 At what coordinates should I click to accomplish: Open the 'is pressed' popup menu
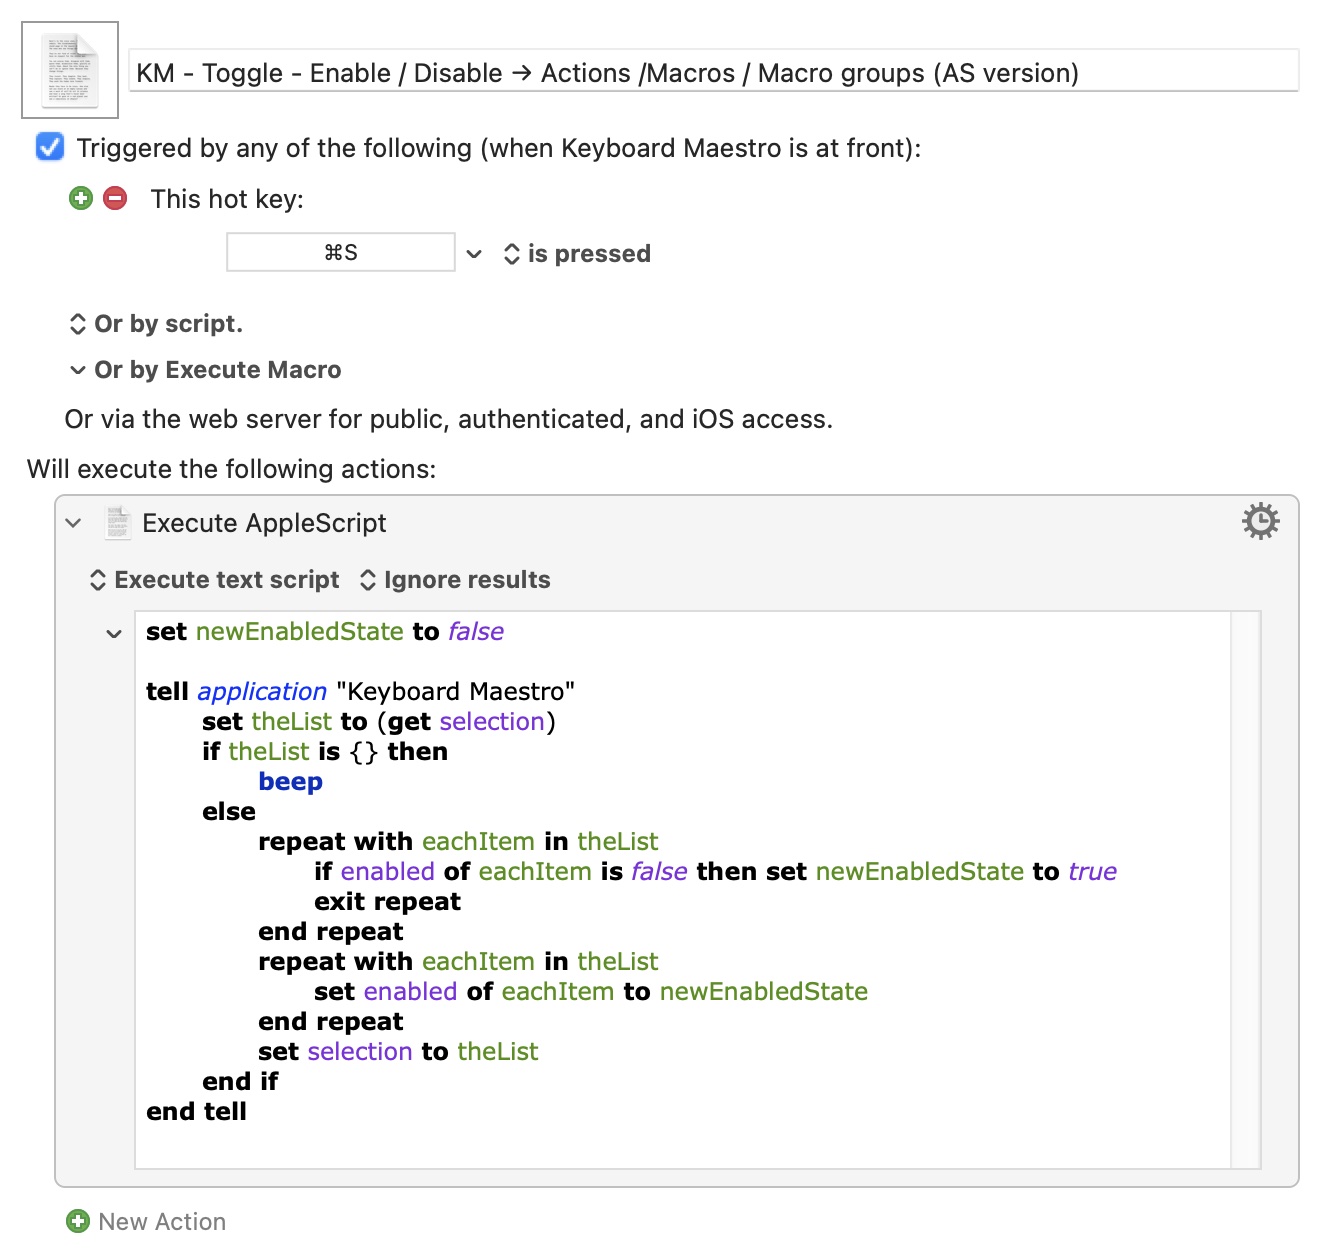pos(578,254)
